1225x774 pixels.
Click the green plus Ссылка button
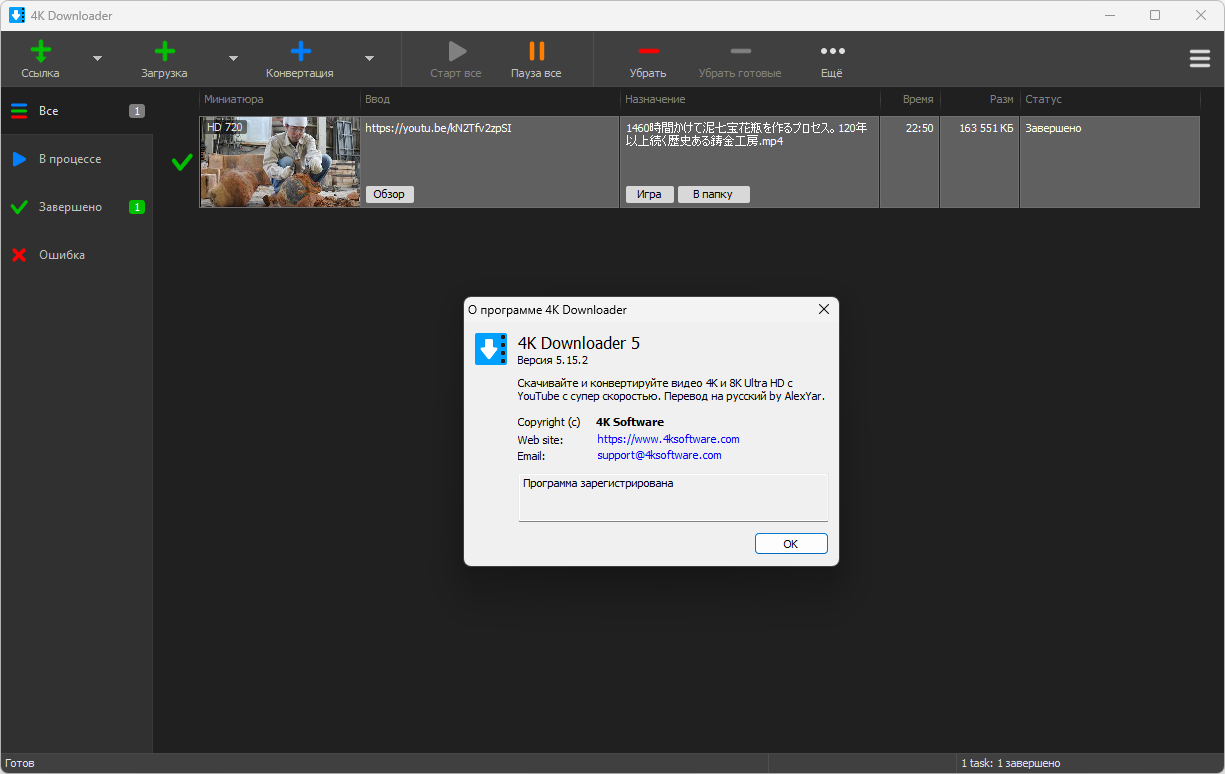[41, 59]
